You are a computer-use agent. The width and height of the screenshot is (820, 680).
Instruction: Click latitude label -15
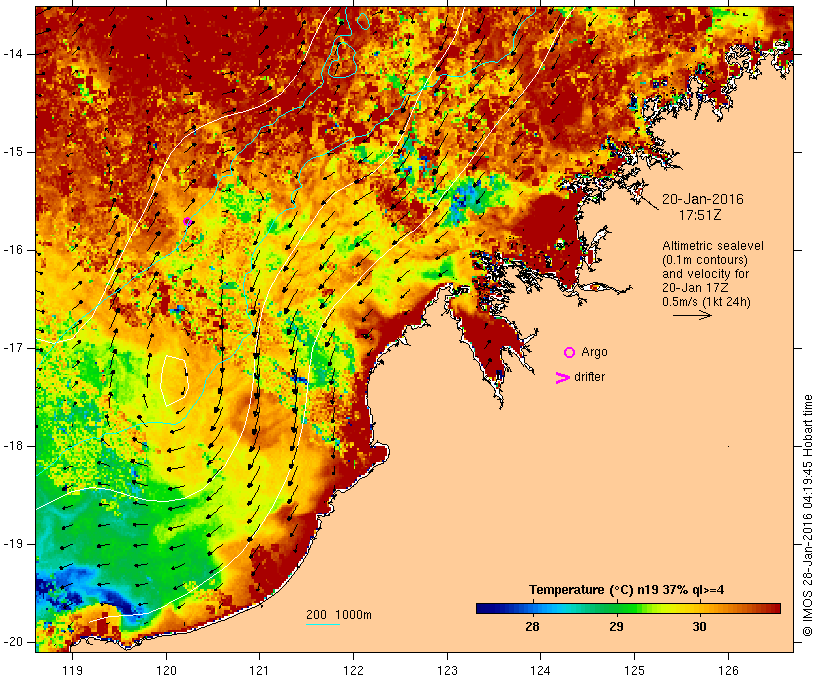12,152
